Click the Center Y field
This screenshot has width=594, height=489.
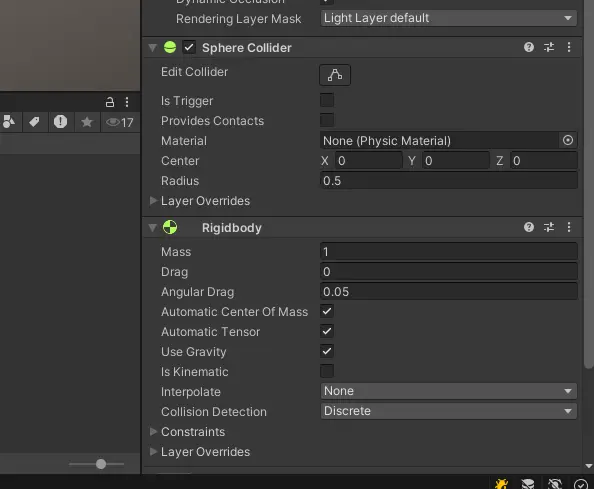456,161
